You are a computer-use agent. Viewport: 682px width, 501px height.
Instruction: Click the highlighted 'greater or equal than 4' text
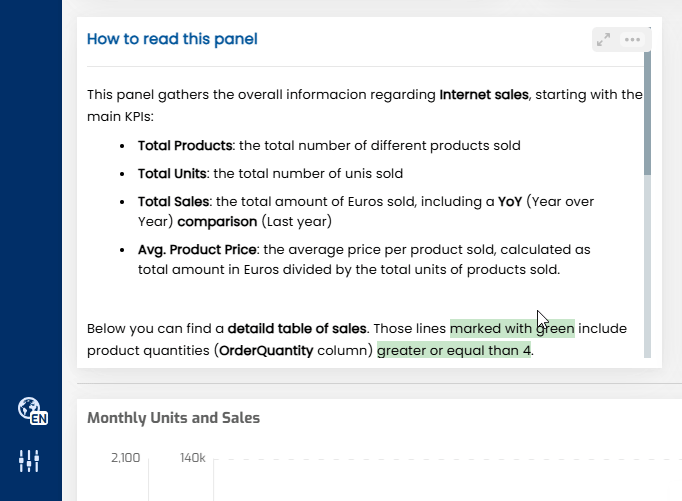[x=454, y=351]
